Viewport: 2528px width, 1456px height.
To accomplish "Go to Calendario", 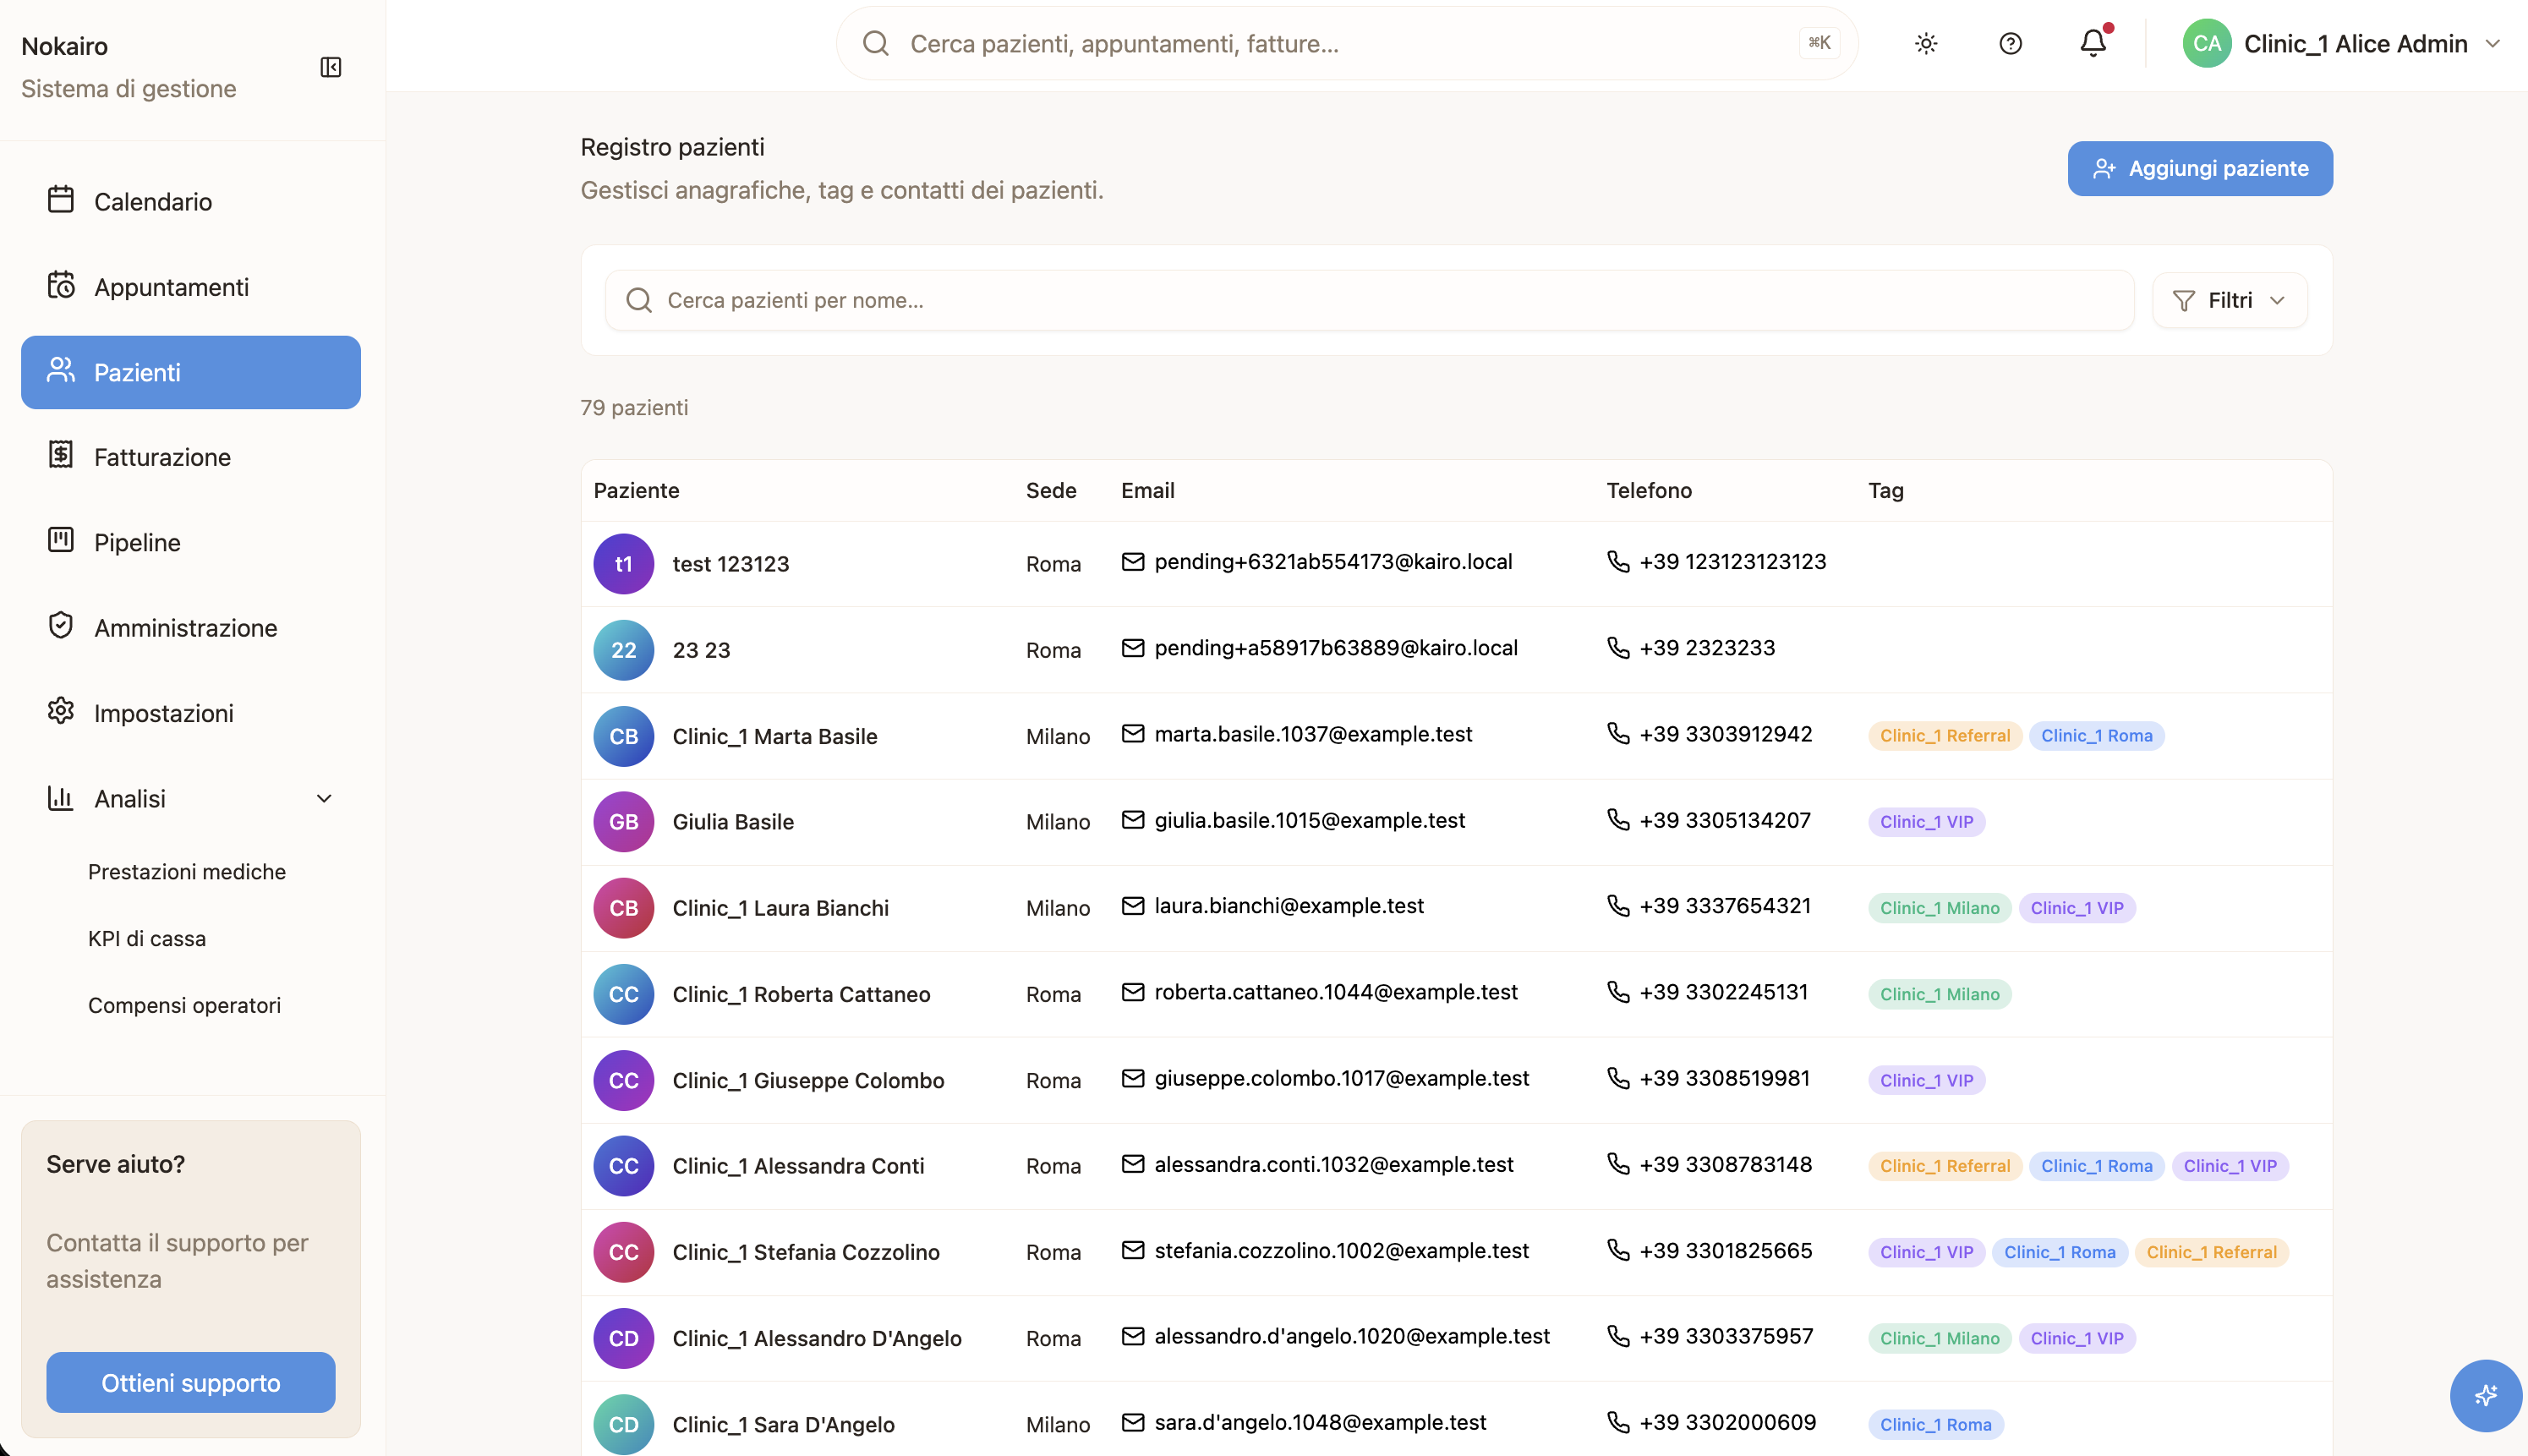I will pos(191,201).
